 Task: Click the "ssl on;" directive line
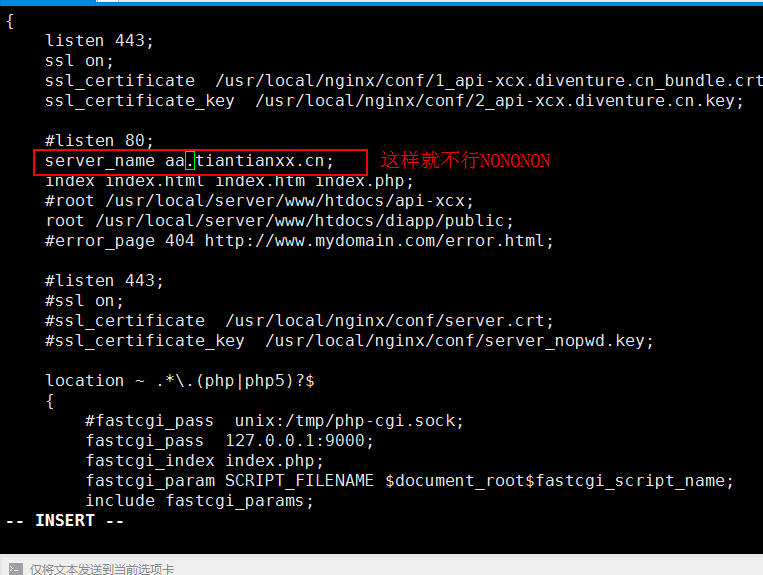coord(79,61)
